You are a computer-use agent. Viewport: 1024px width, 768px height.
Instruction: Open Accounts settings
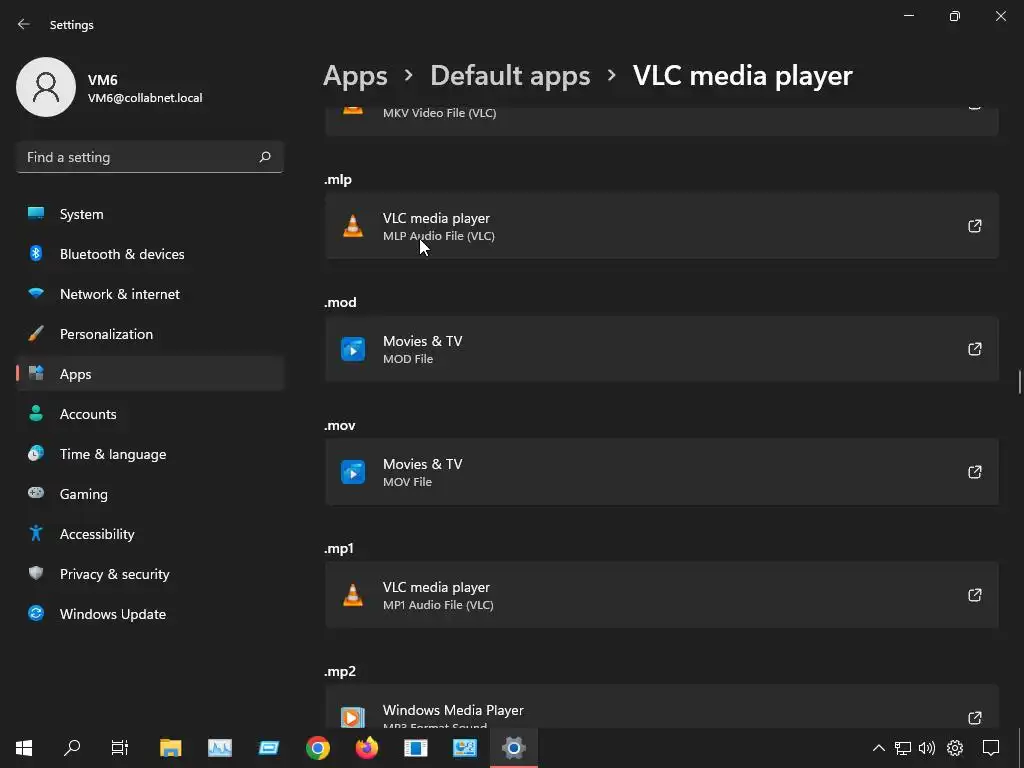(150, 414)
